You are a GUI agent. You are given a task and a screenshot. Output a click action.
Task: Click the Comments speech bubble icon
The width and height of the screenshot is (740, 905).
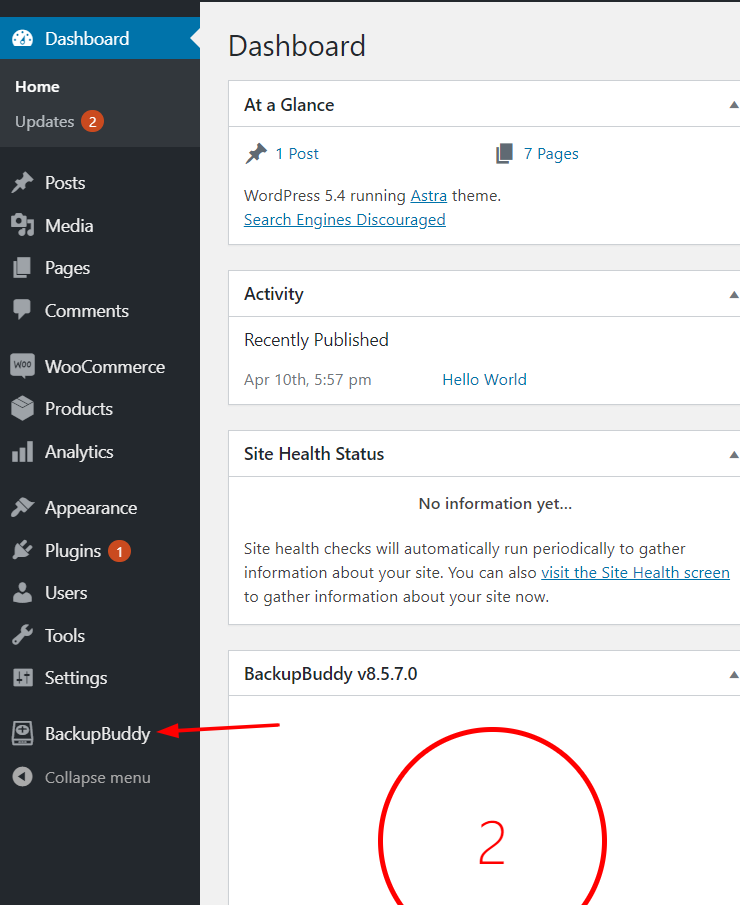click(23, 310)
